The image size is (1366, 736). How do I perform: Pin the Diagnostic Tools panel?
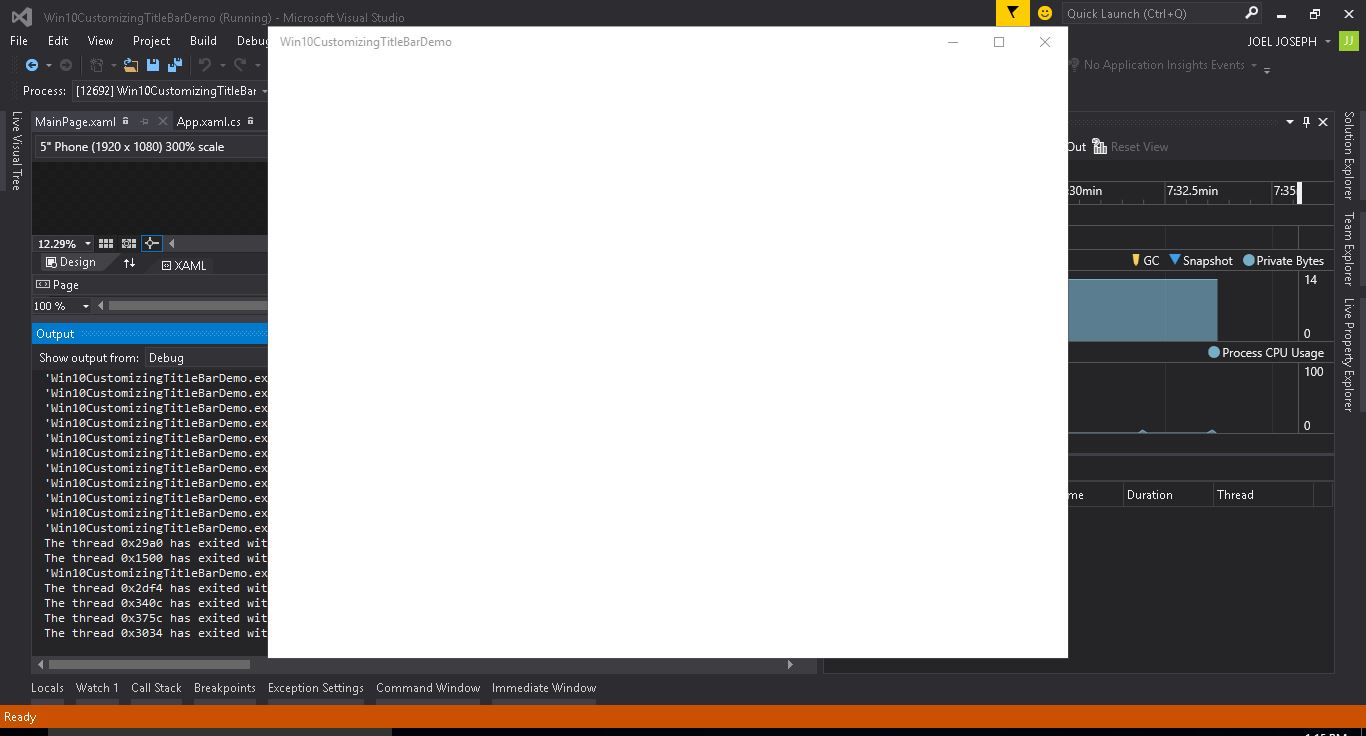point(1306,122)
